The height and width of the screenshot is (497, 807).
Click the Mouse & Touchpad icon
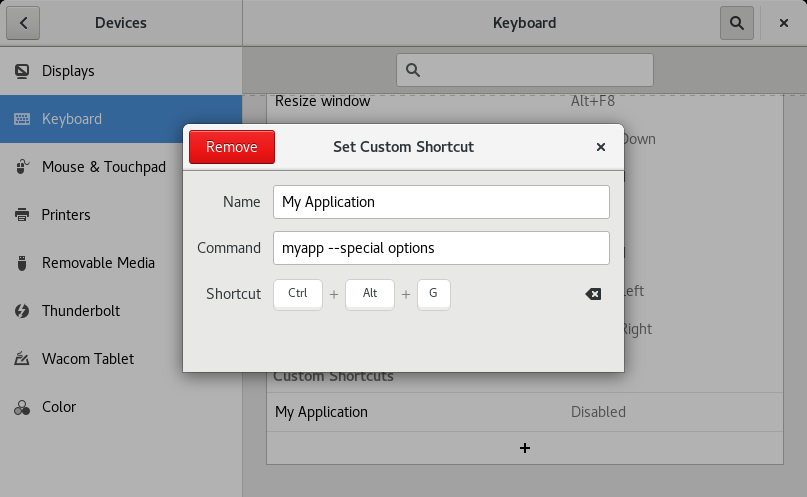[22, 167]
